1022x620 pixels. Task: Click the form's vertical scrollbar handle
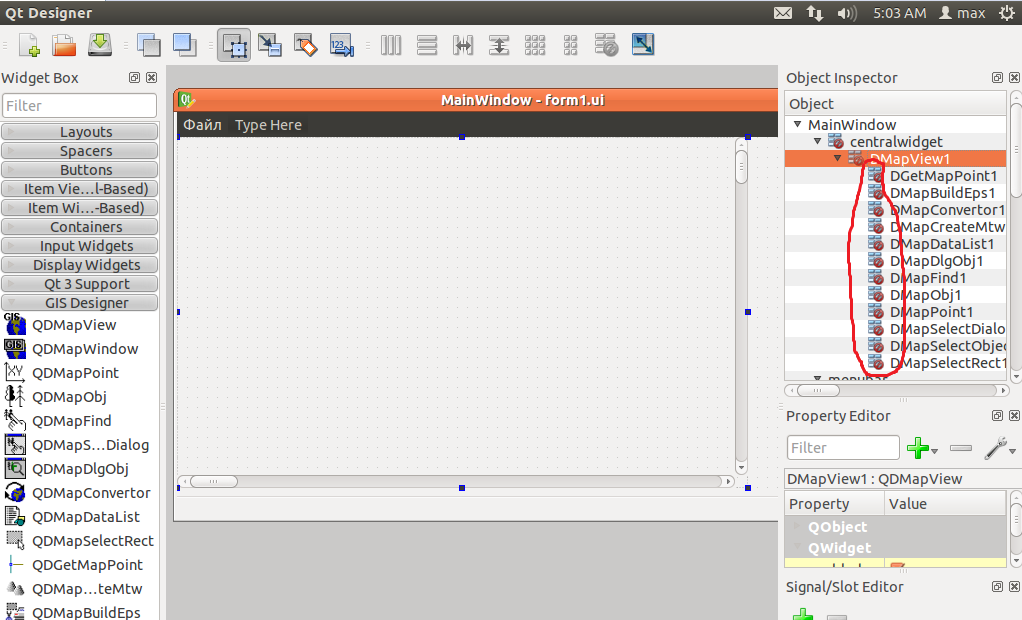point(741,167)
